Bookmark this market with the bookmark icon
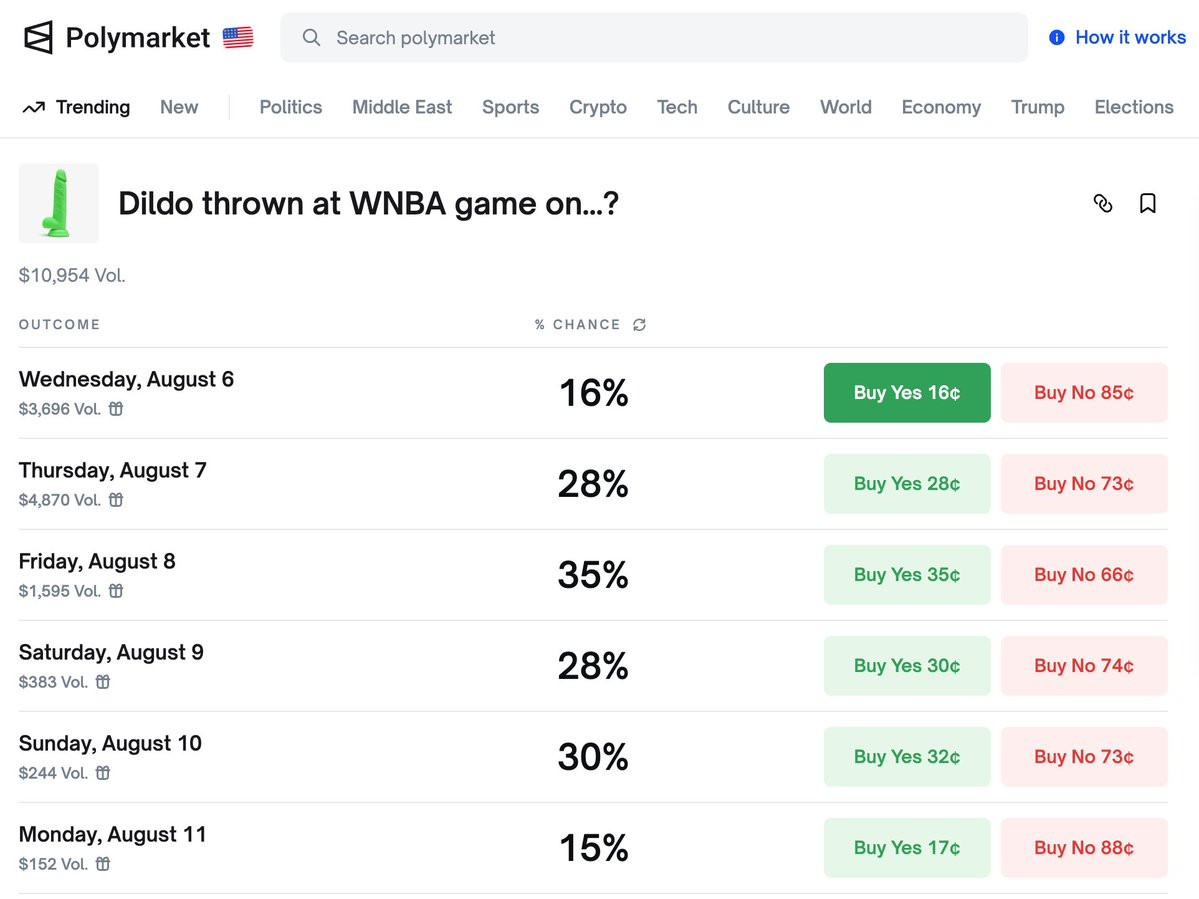This screenshot has height=899, width=1199. [1148, 203]
